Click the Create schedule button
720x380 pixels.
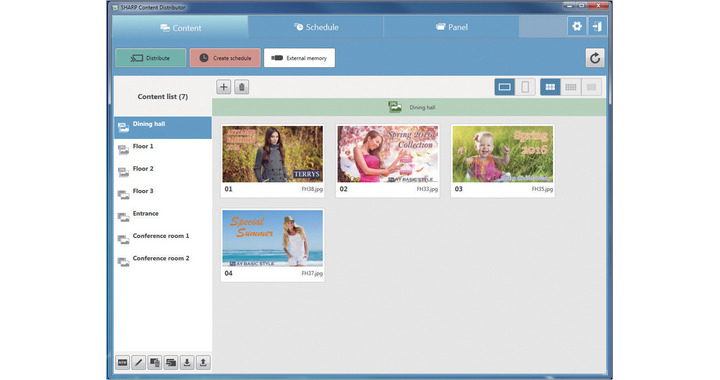click(x=225, y=58)
